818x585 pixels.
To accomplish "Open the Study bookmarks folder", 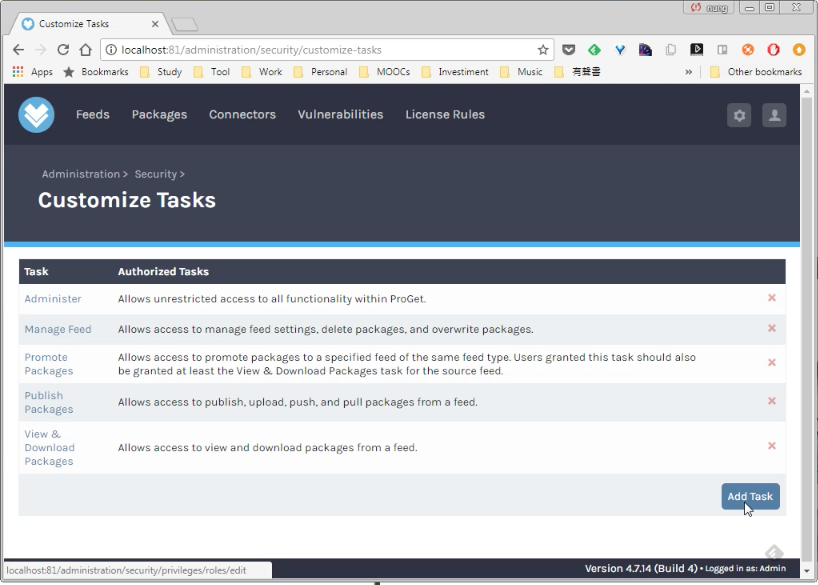I will pyautogui.click(x=161, y=72).
